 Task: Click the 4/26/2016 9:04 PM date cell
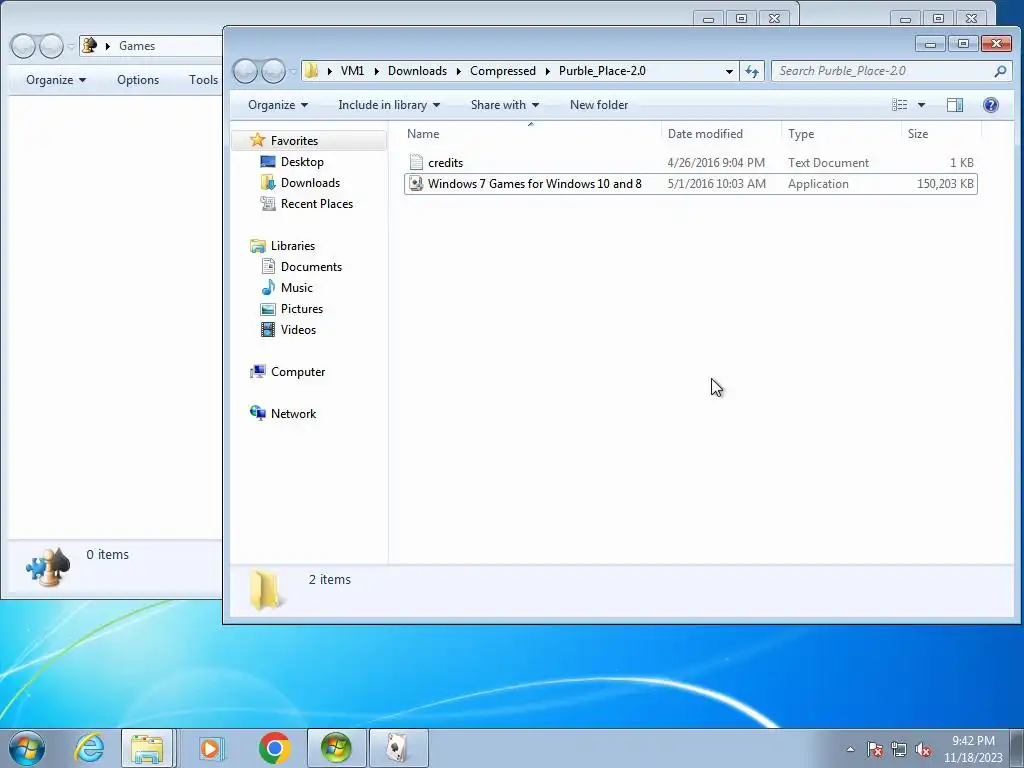coord(716,163)
